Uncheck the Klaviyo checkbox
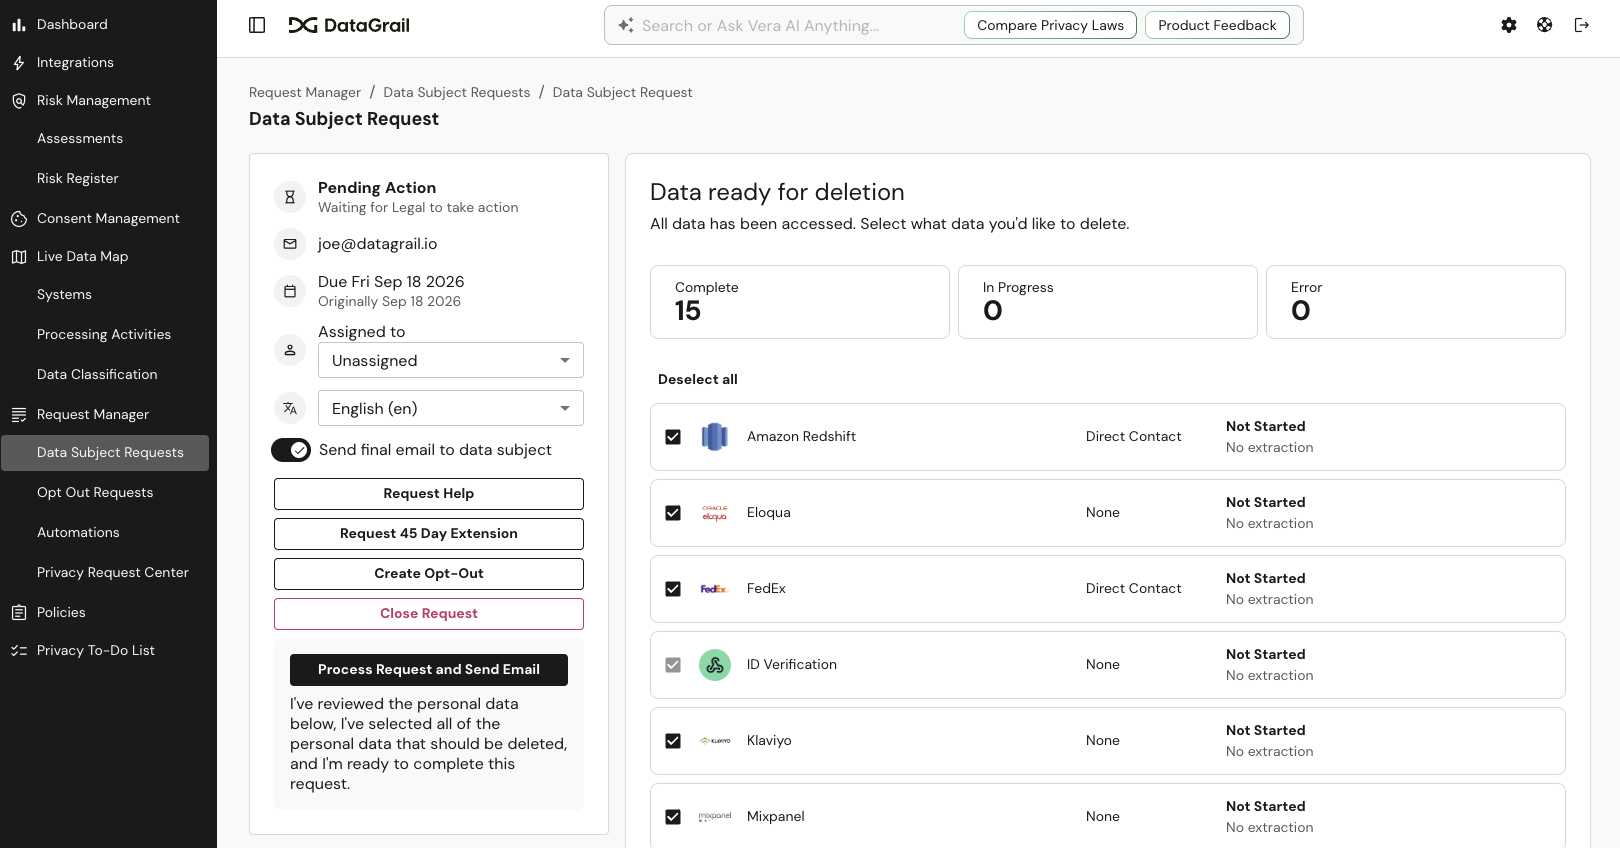Screen dimensions: 1620x848 (x=673, y=741)
